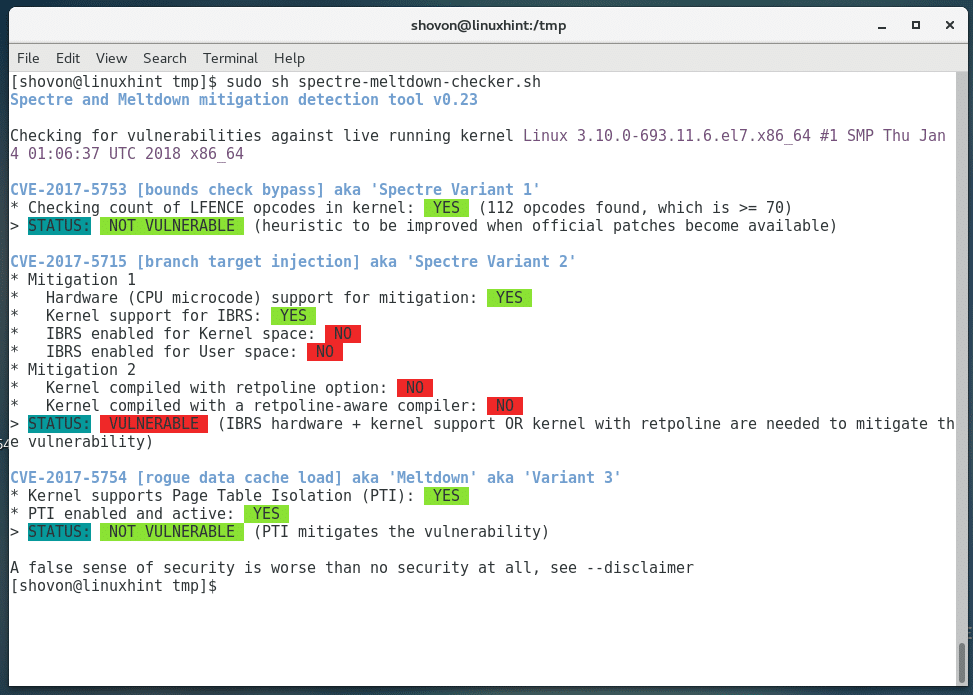Maximize the terminal window

click(x=914, y=25)
